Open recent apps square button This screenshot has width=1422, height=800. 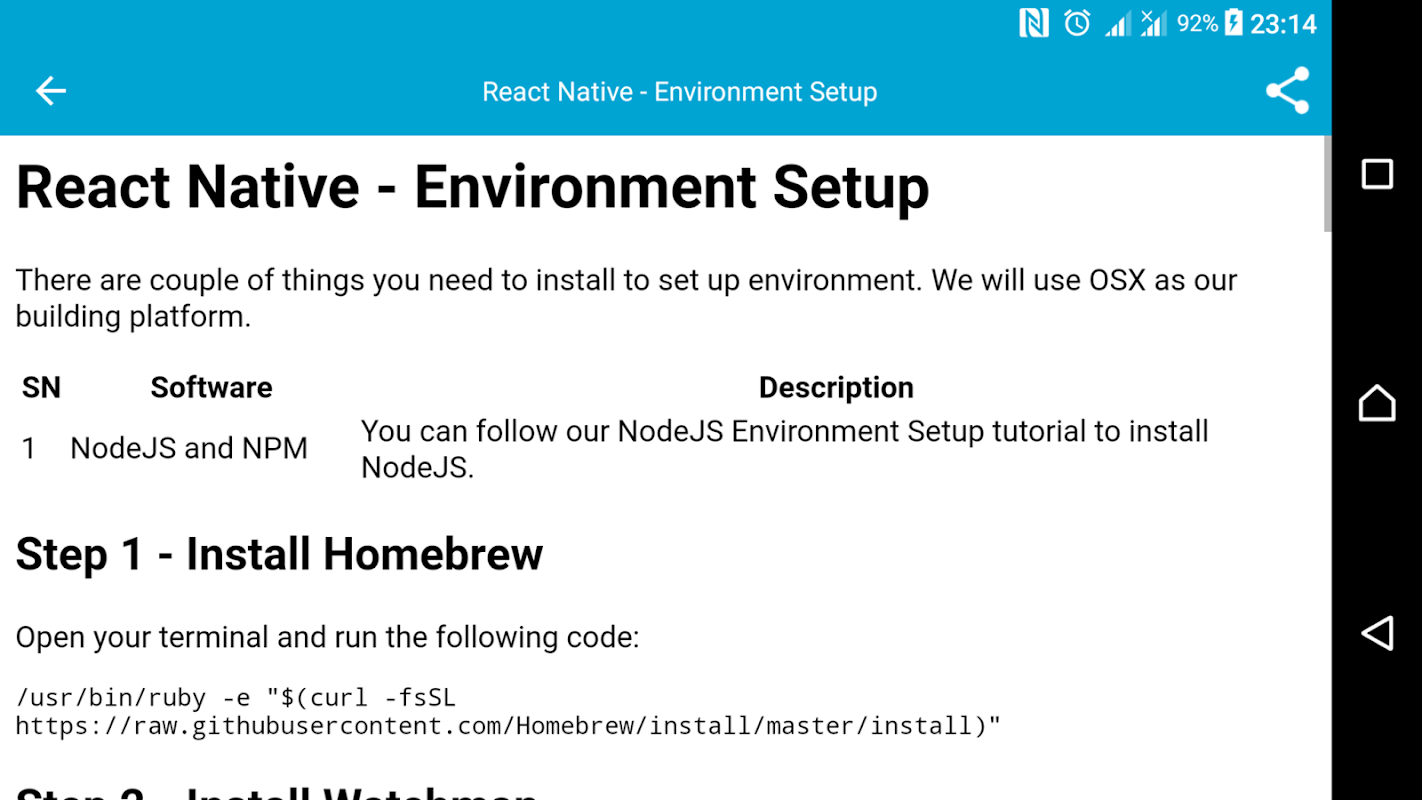(x=1377, y=174)
